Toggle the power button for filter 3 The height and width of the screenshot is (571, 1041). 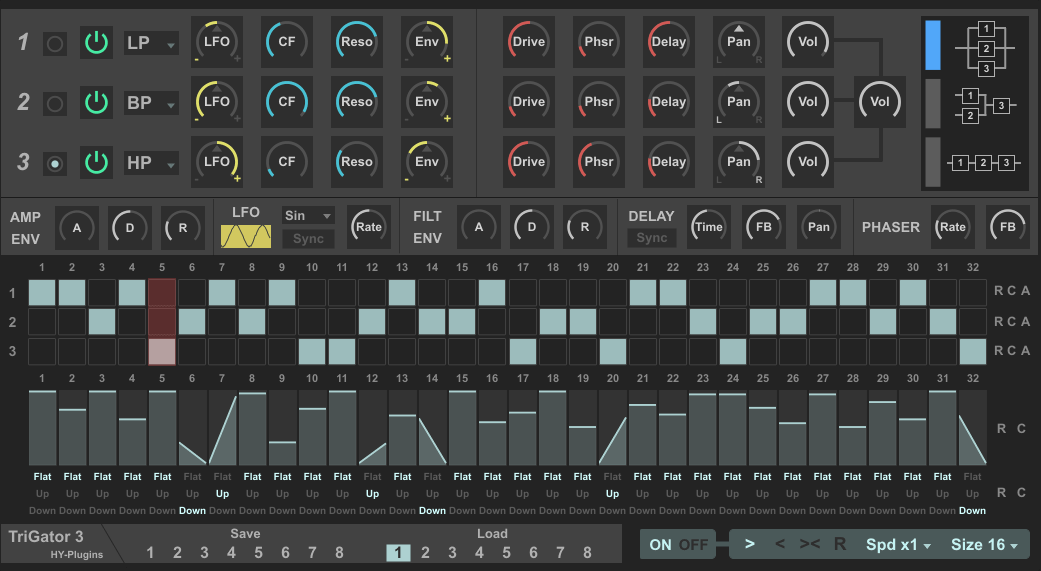[x=96, y=162]
